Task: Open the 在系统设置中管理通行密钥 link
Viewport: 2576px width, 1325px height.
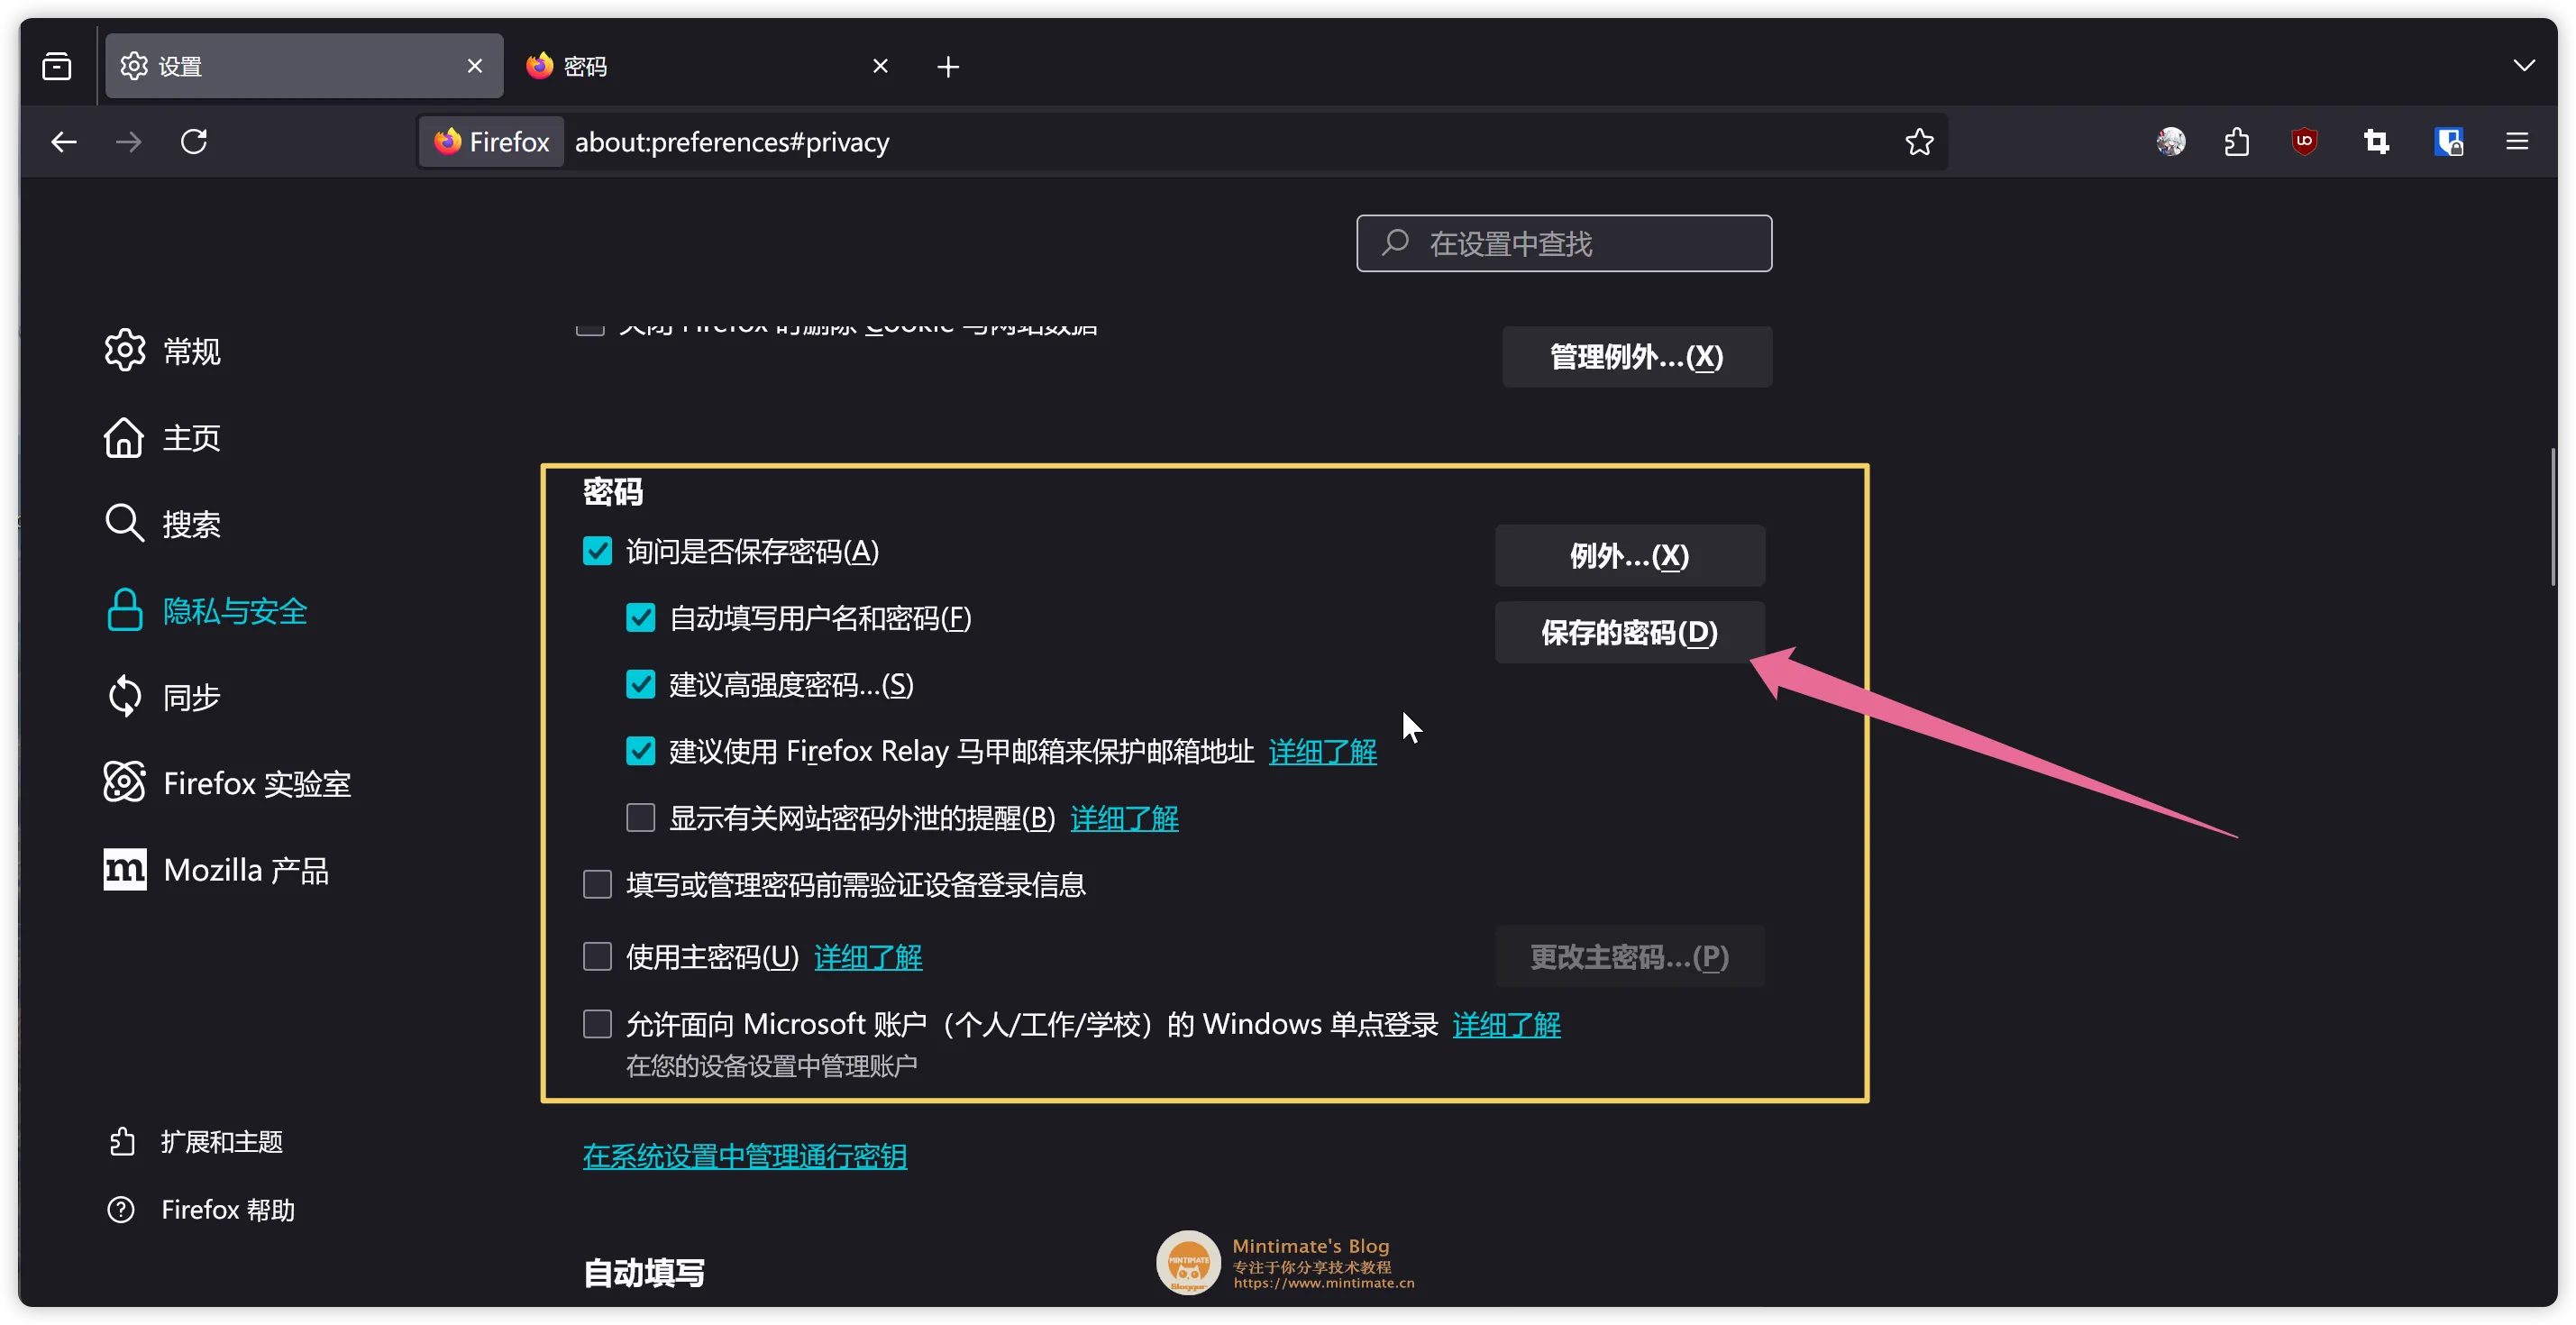Action: [744, 1156]
